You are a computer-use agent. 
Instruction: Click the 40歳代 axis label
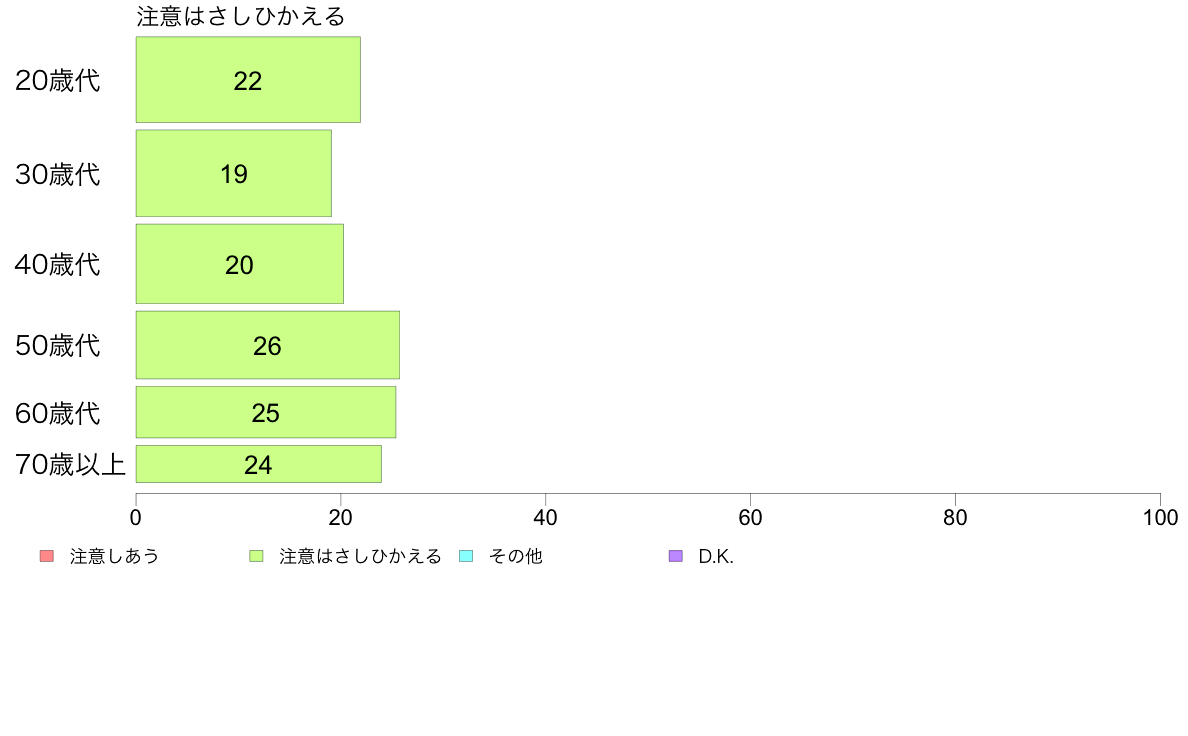[x=58, y=265]
